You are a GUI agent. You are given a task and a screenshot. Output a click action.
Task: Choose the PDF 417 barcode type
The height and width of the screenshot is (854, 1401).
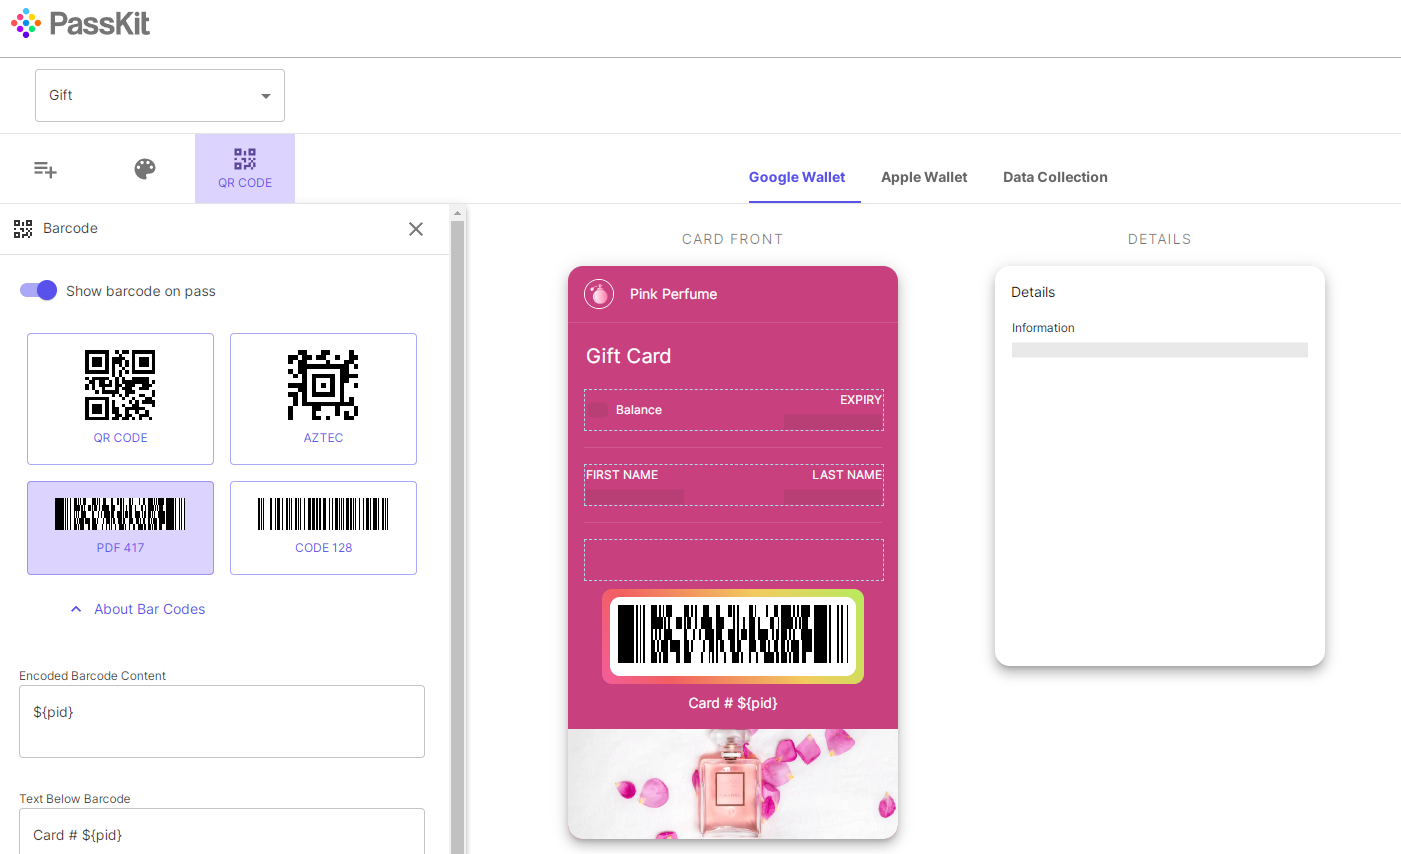[x=120, y=528]
